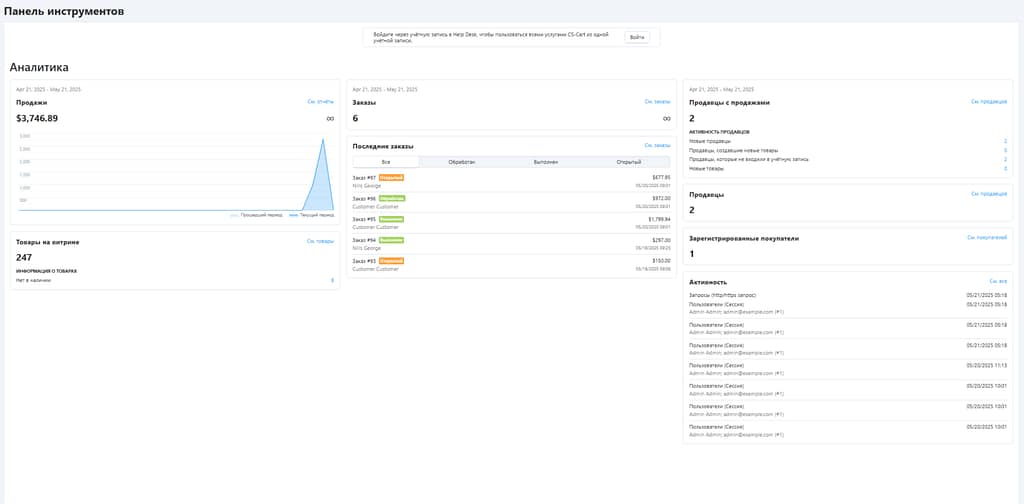The width and height of the screenshot is (1024, 504).
Task: Open См. продавцов in Продавцы с продажами
Action: click(x=988, y=102)
